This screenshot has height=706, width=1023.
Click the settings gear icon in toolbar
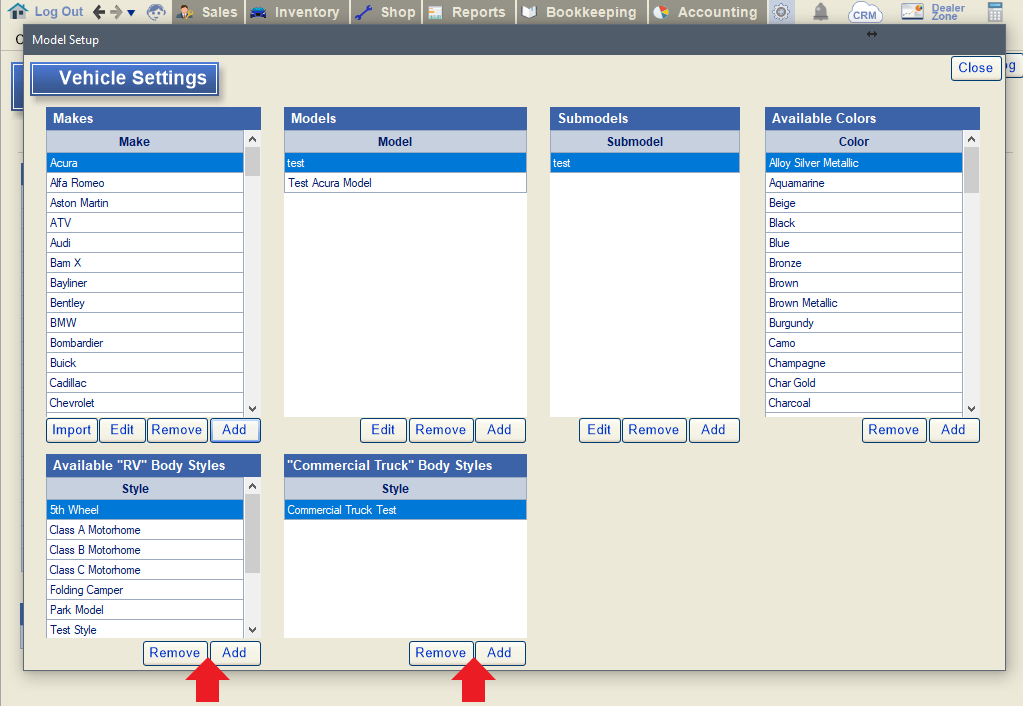(781, 12)
